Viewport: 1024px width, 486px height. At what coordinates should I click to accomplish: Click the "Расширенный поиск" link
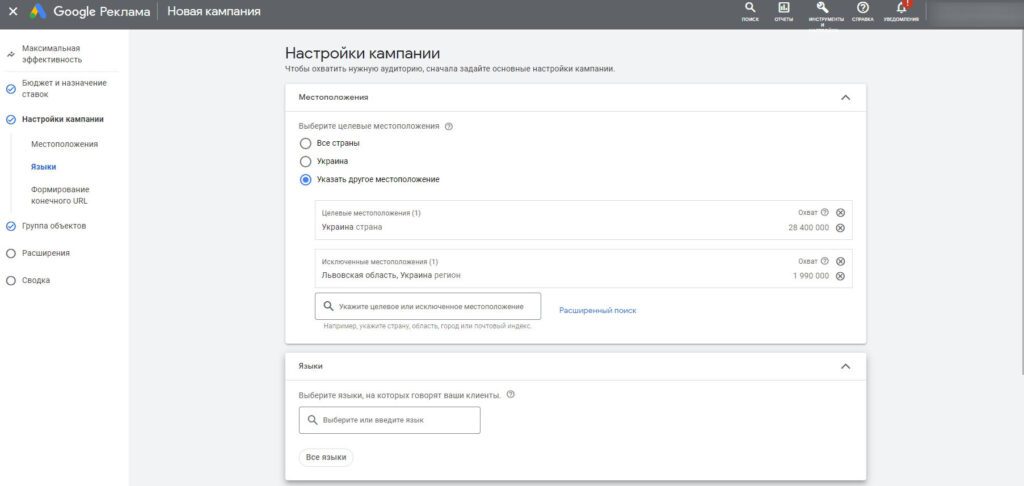[597, 311]
